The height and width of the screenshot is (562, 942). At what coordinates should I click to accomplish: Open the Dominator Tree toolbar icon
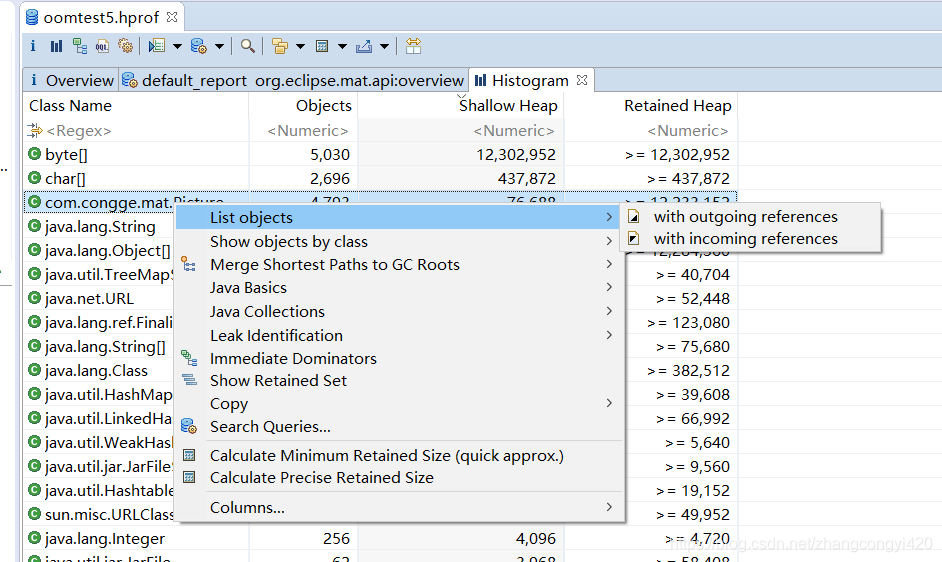(79, 46)
